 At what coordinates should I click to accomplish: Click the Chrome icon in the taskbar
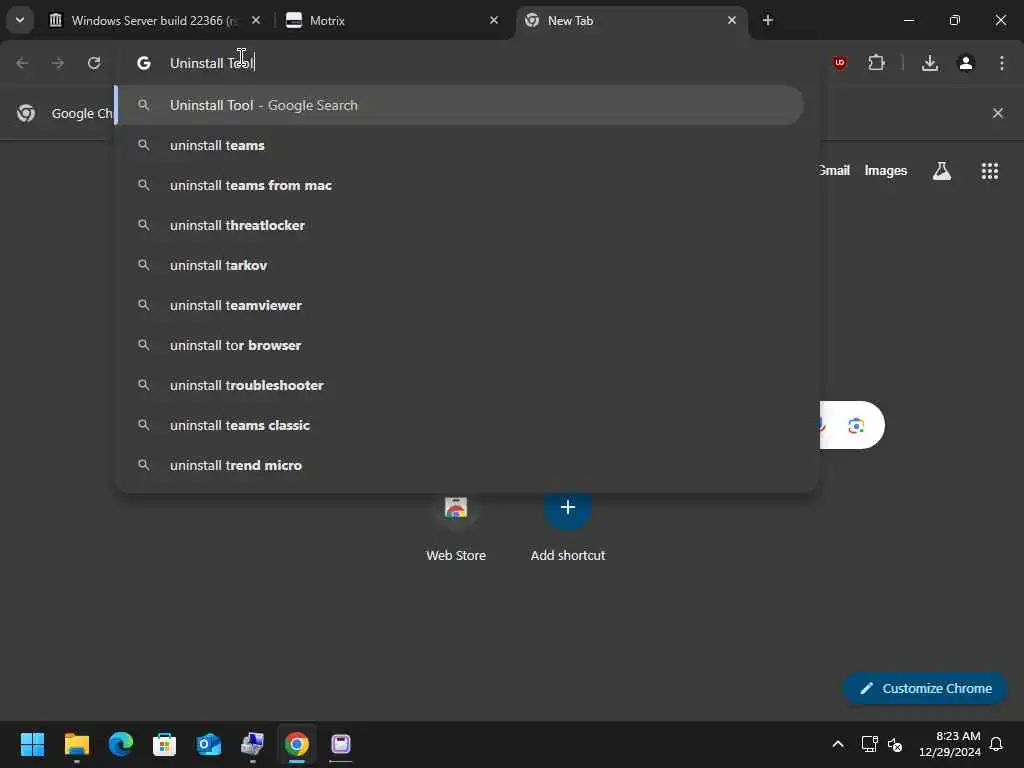click(x=296, y=744)
